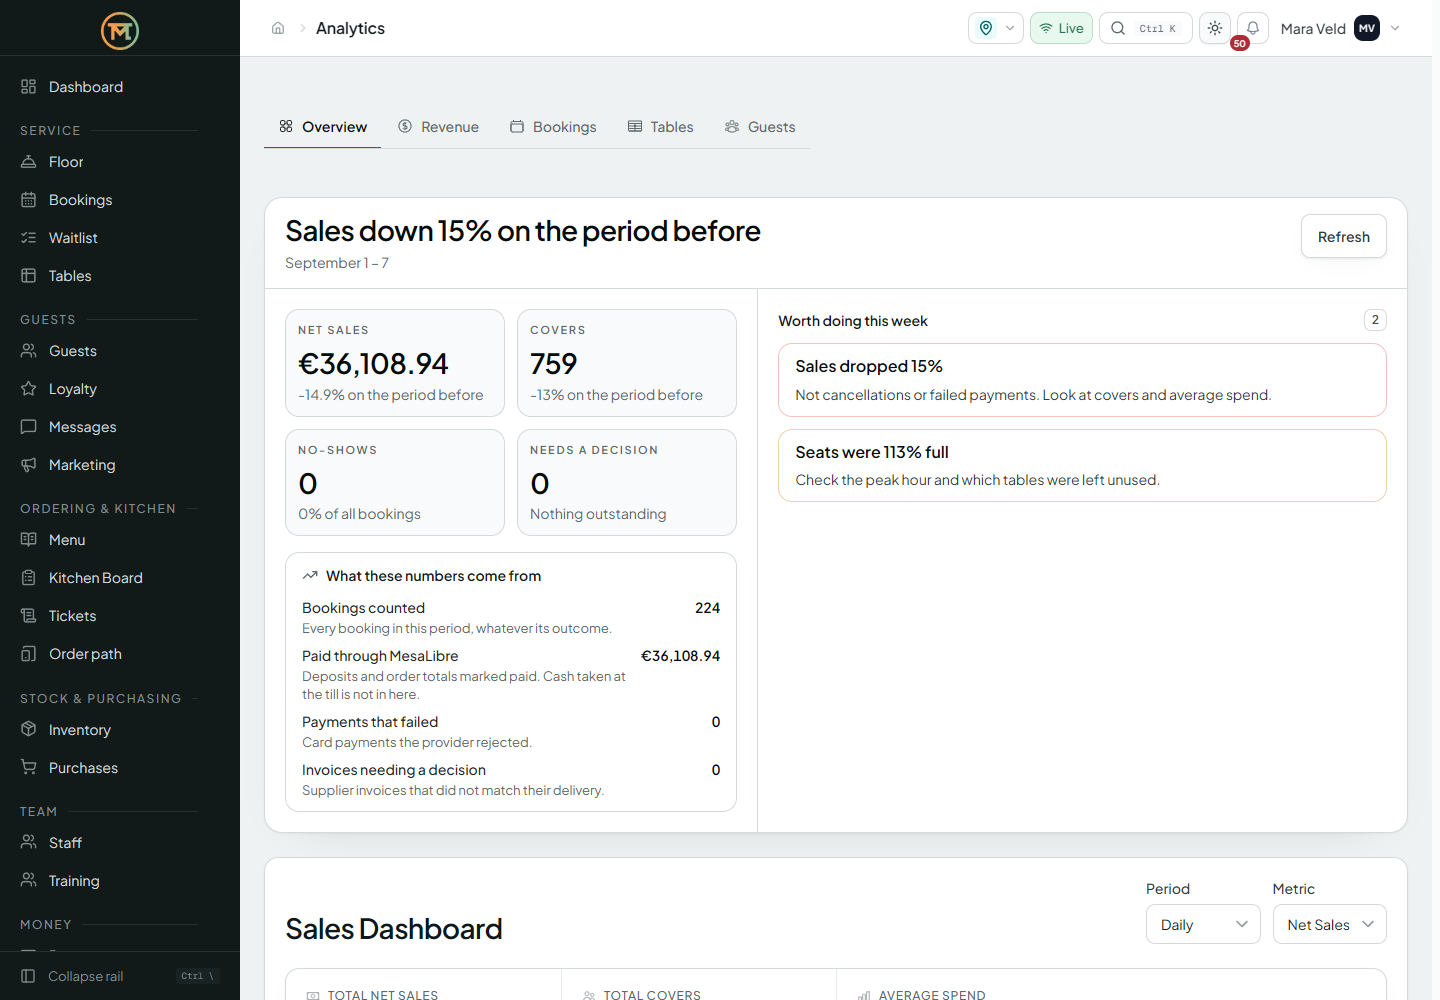The image size is (1440, 1000).
Task: Click the 'Worth doing this week' heading
Action: (853, 321)
